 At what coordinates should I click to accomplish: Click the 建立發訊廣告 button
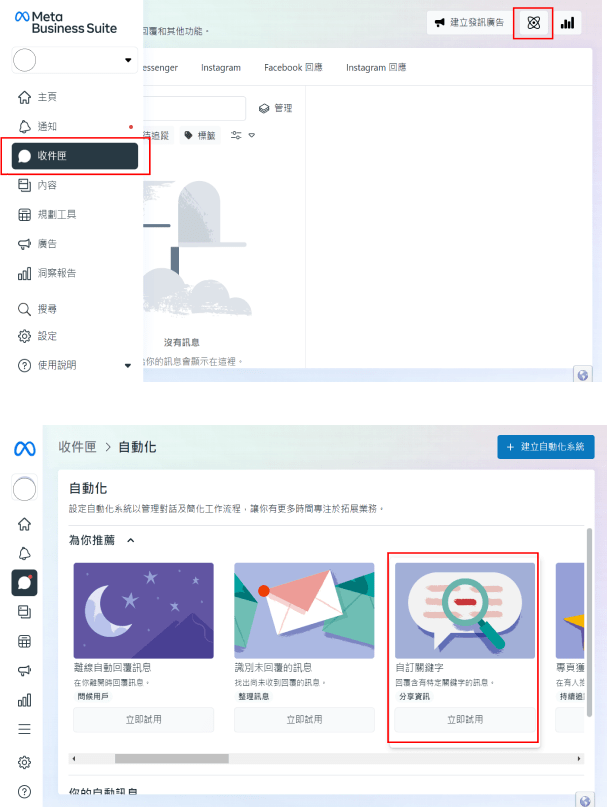470,23
